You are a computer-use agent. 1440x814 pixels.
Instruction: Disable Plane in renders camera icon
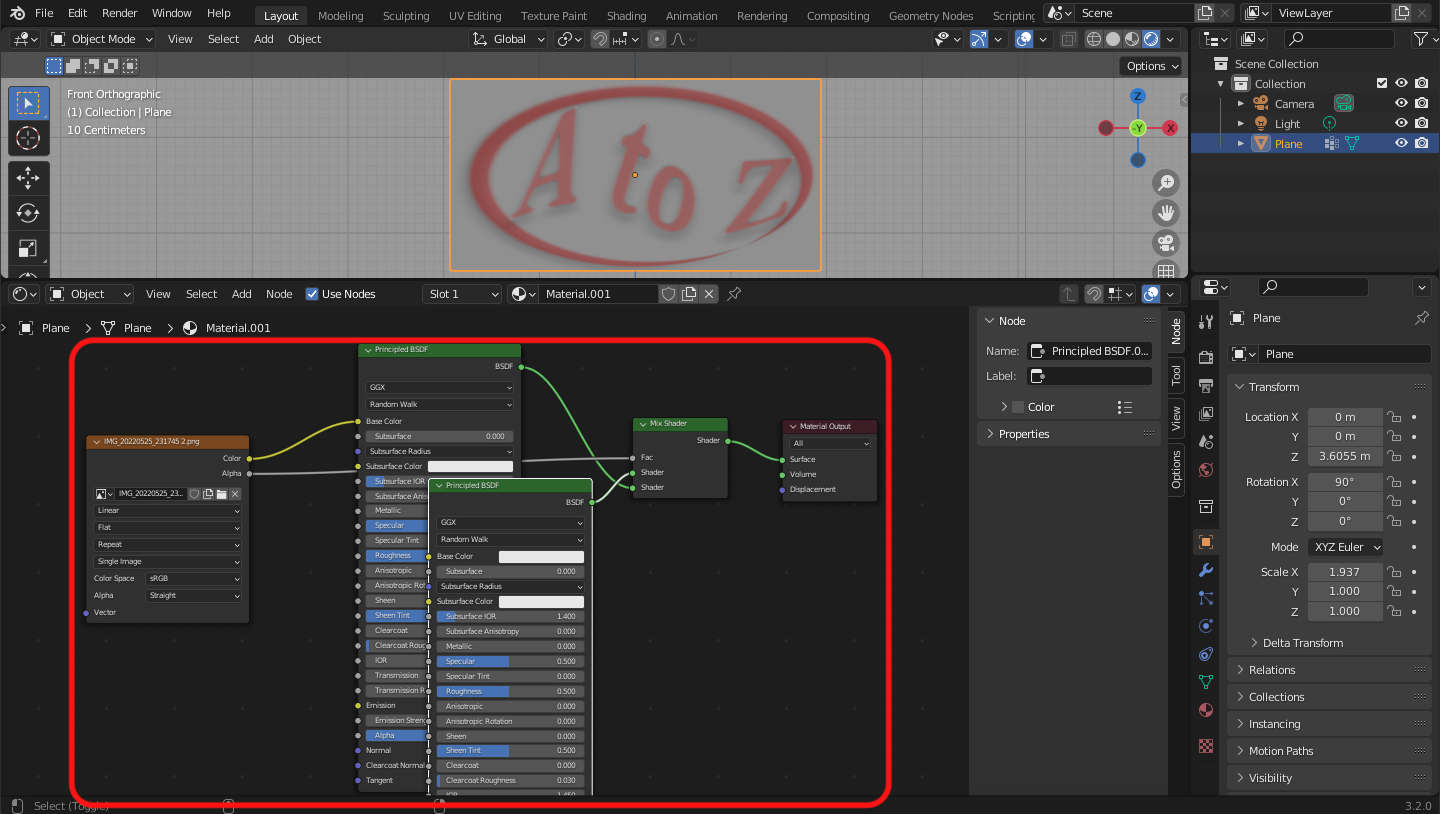click(x=1421, y=143)
